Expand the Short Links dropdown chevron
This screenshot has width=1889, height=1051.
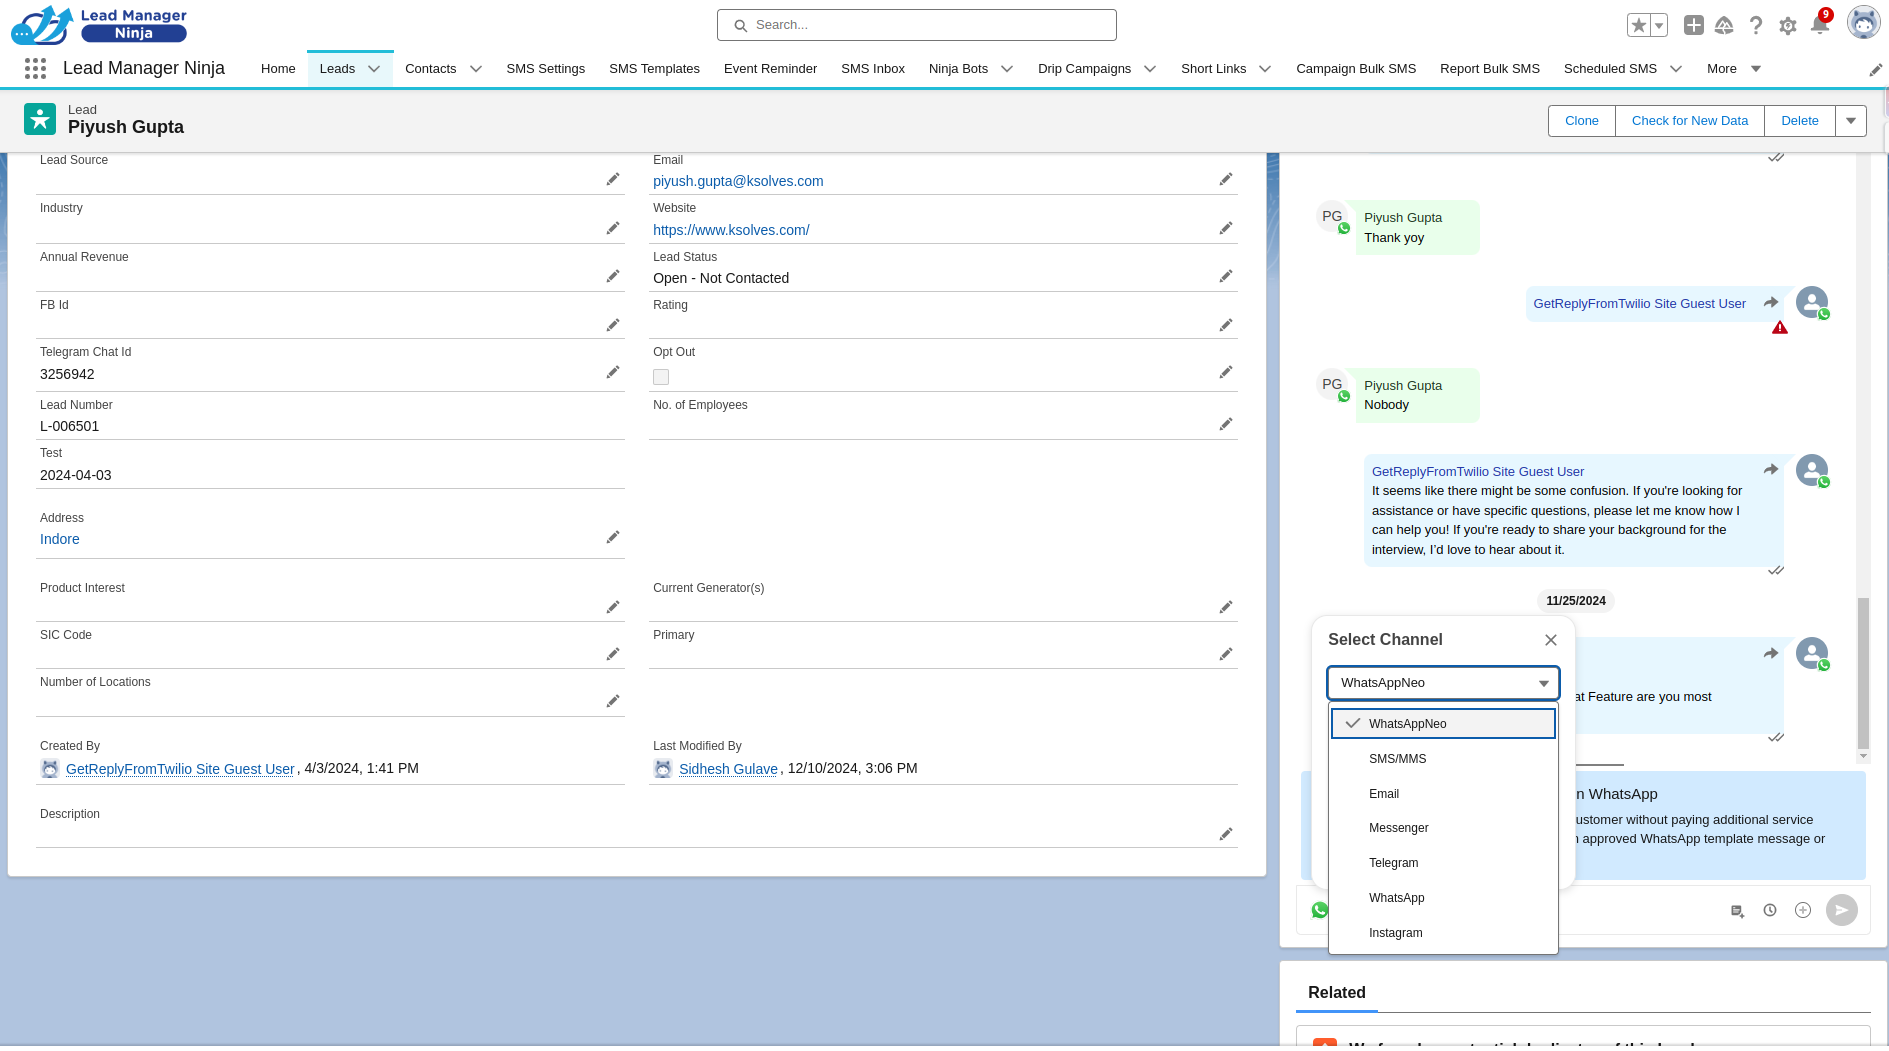[1265, 69]
